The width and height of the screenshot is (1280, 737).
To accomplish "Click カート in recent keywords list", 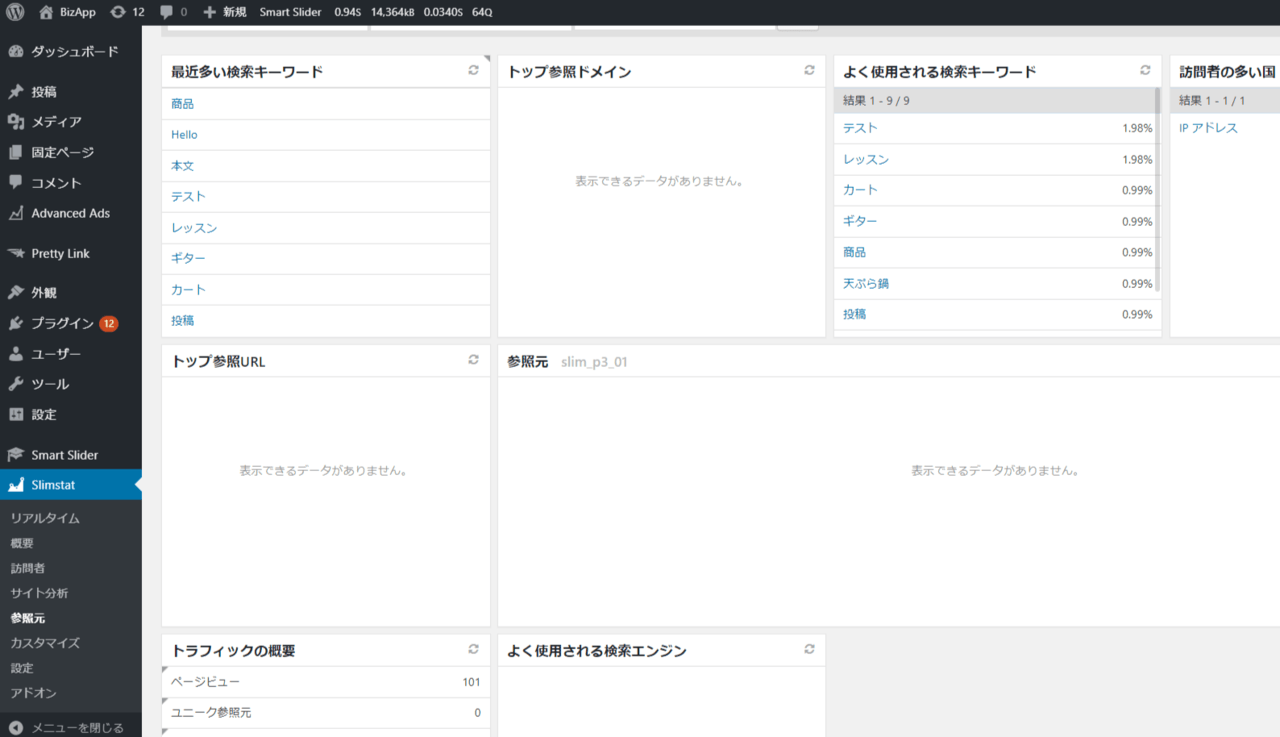I will pos(189,290).
